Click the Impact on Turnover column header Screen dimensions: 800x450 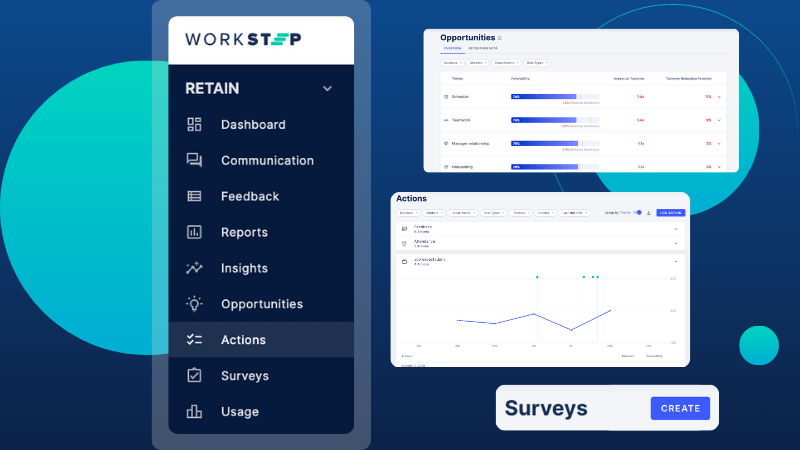[629, 79]
